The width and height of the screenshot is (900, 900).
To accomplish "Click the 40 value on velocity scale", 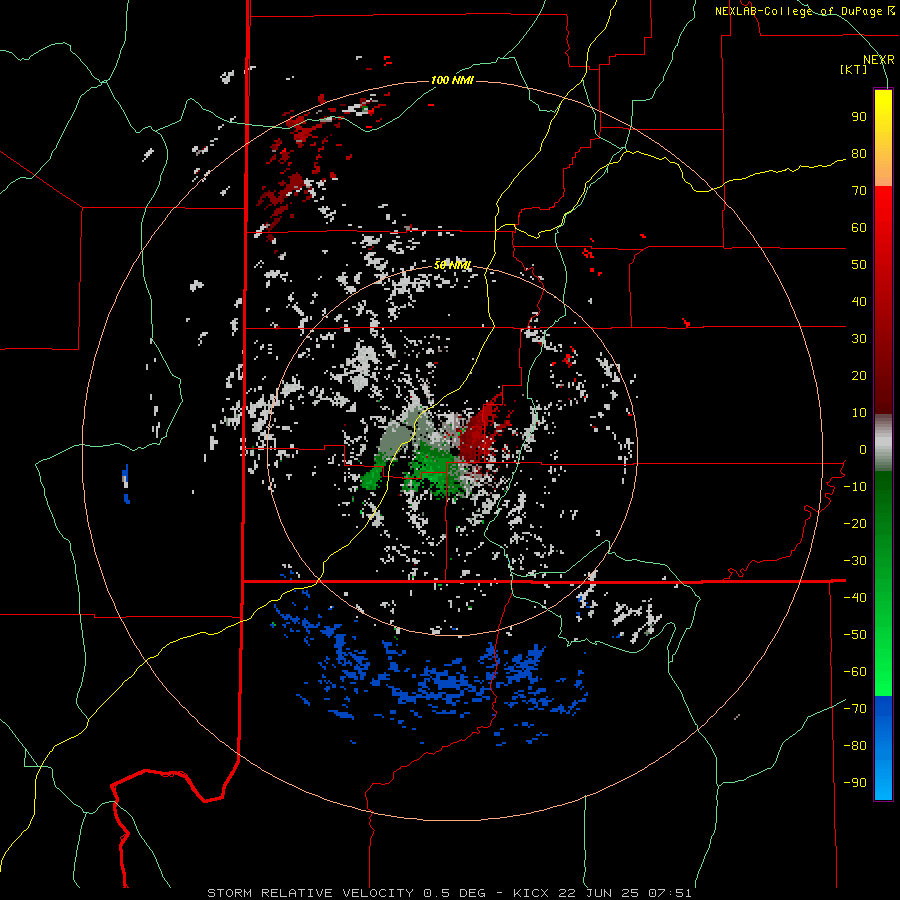I will click(x=859, y=302).
